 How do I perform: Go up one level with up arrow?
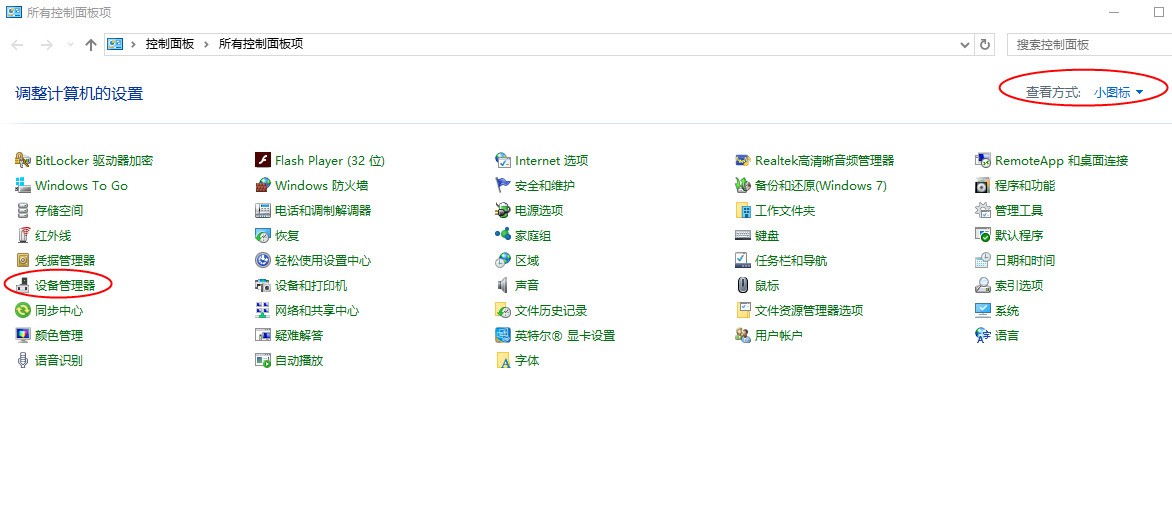pyautogui.click(x=90, y=45)
